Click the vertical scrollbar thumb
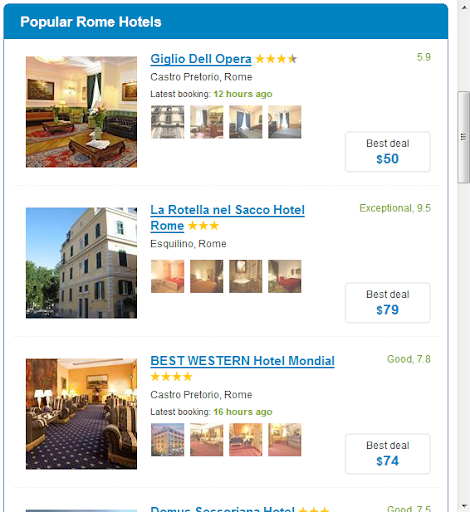This screenshot has height=512, width=470. [x=464, y=137]
